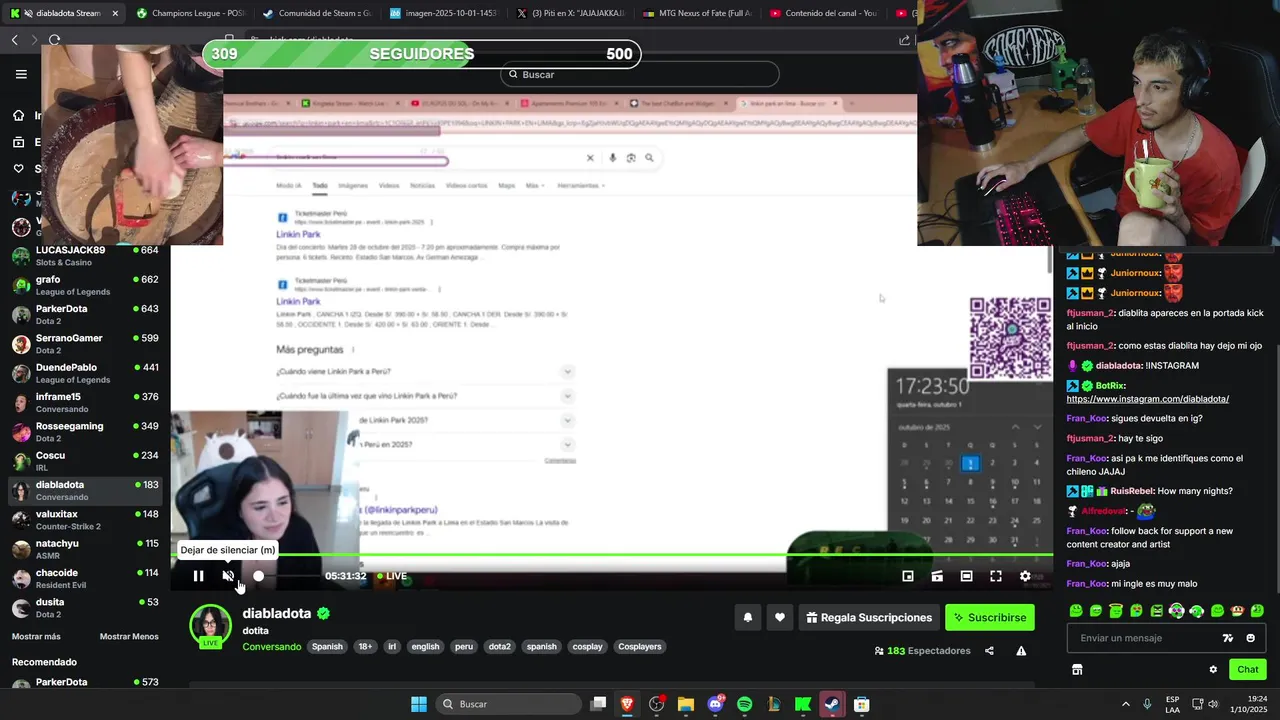This screenshot has height=720, width=1280.
Task: Report stream using warning triangle icon
Action: point(1021,651)
